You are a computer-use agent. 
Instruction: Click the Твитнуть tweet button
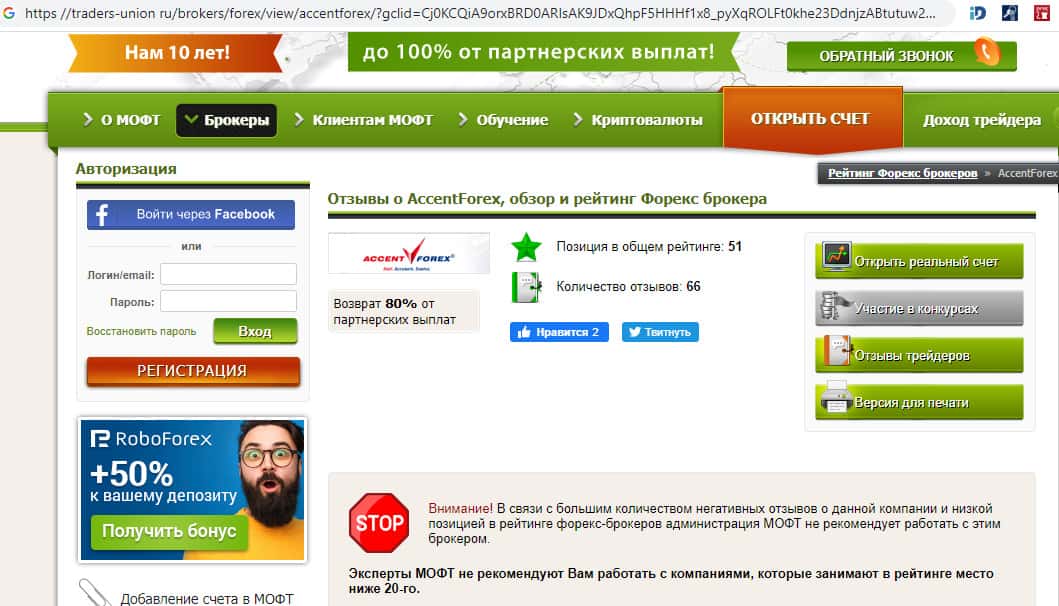click(660, 332)
